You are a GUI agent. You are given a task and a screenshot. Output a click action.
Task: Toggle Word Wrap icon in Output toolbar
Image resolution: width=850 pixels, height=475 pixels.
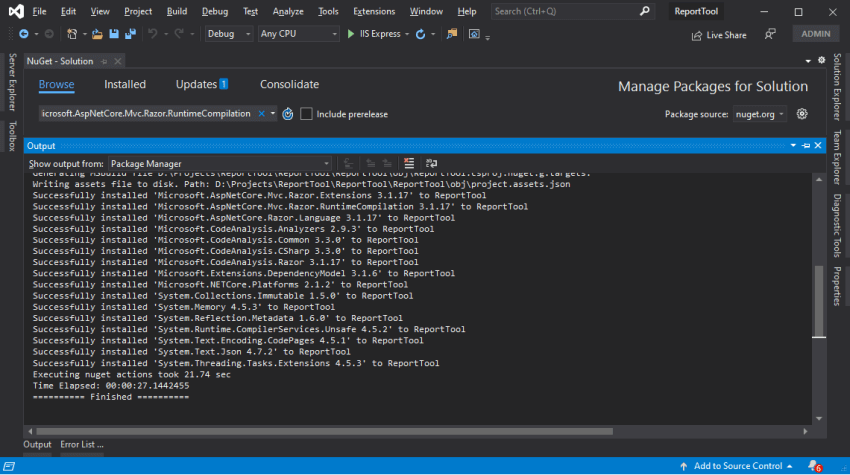pyautogui.click(x=432, y=163)
